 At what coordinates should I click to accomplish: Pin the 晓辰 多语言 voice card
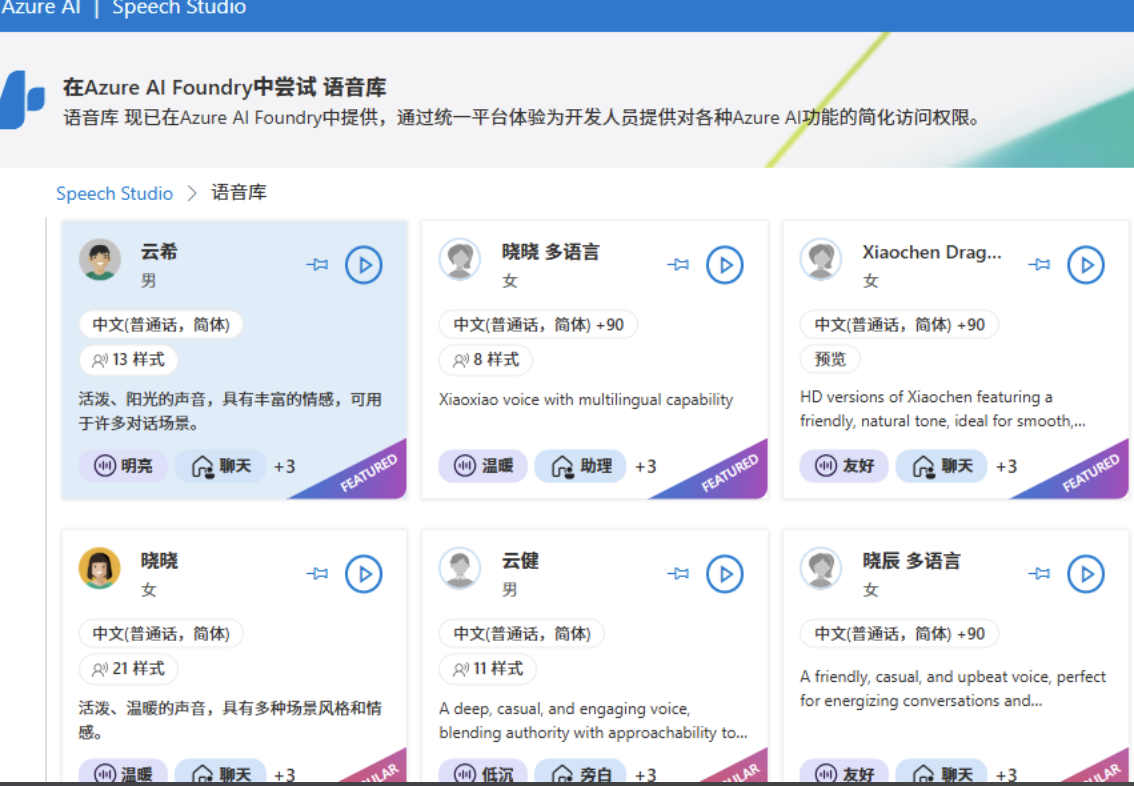tap(1039, 573)
